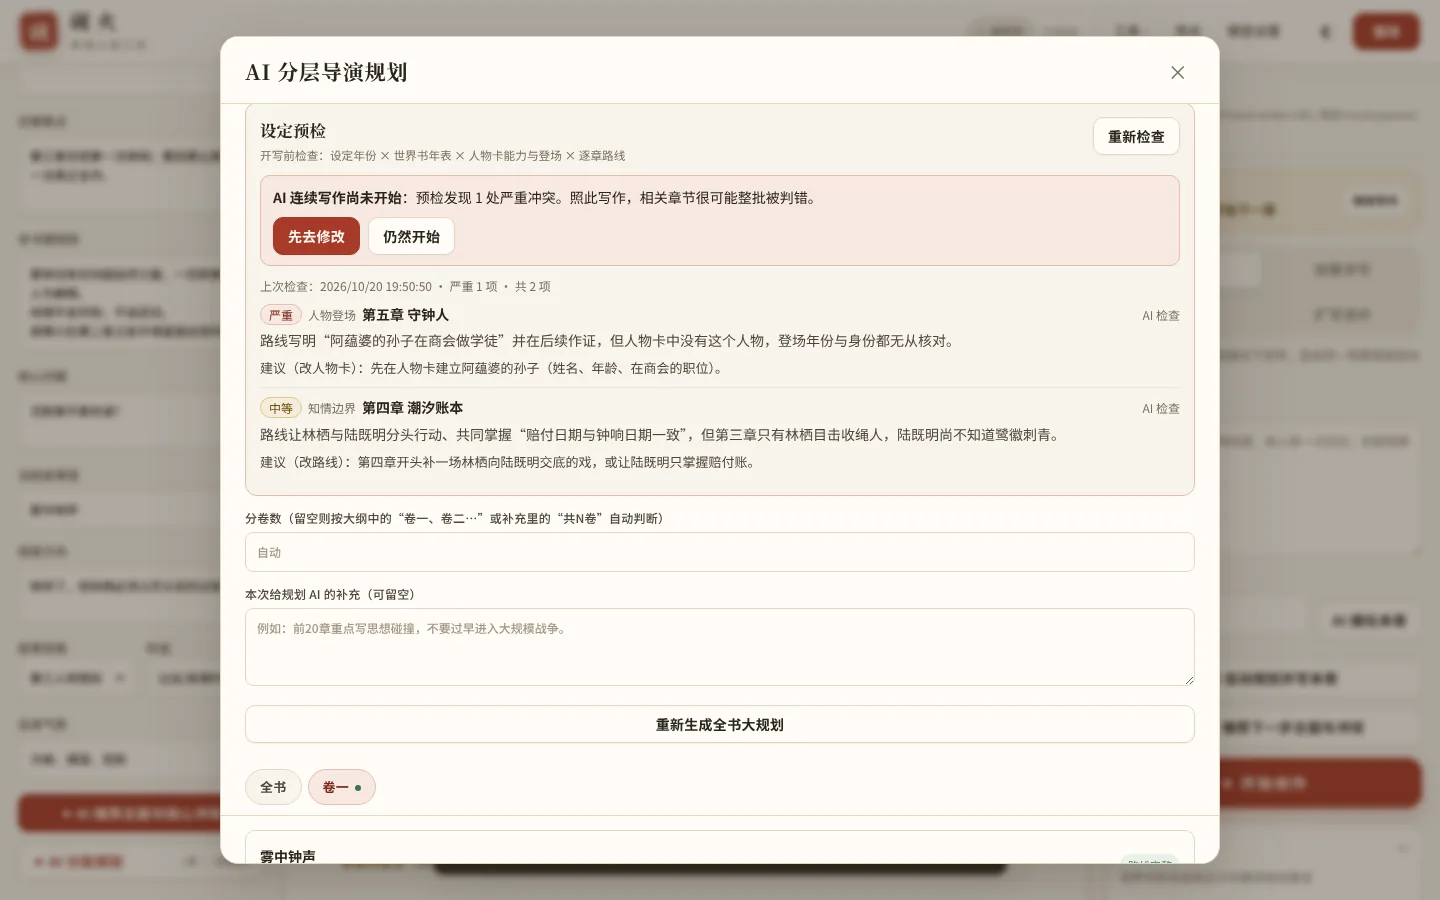
Task: Switch to the 卷一 tab
Action: (342, 787)
